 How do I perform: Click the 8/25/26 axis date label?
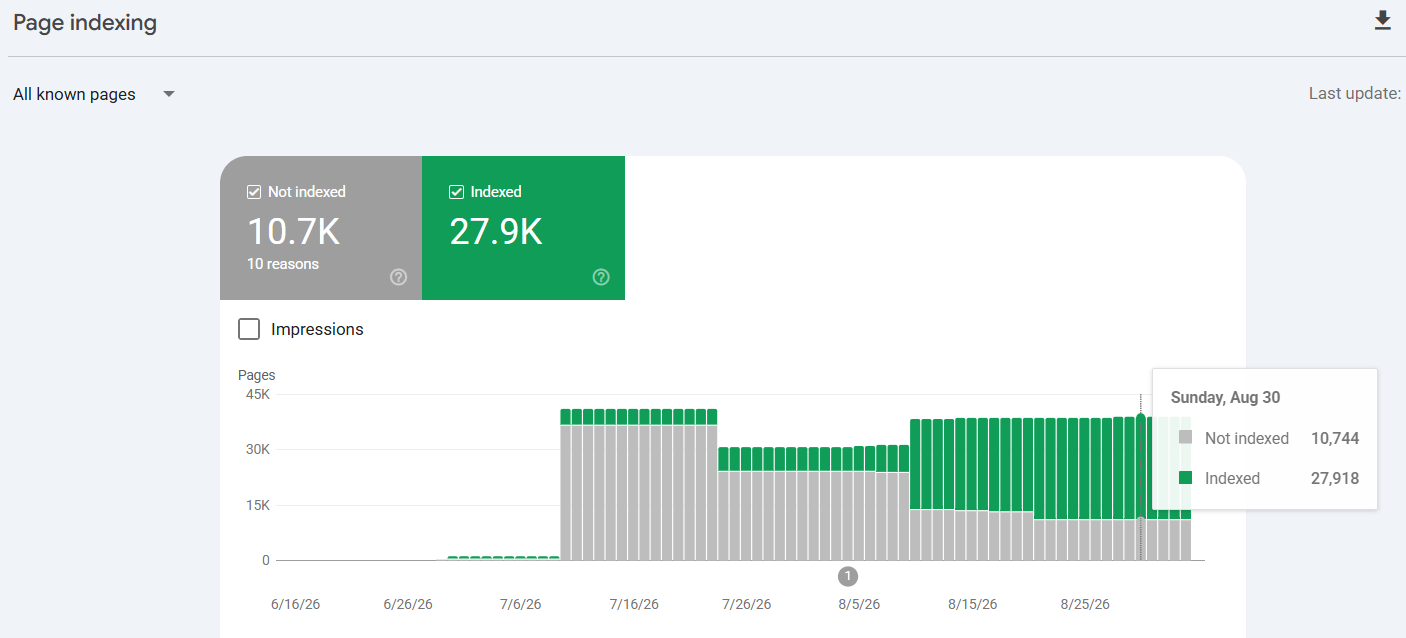coord(1085,604)
